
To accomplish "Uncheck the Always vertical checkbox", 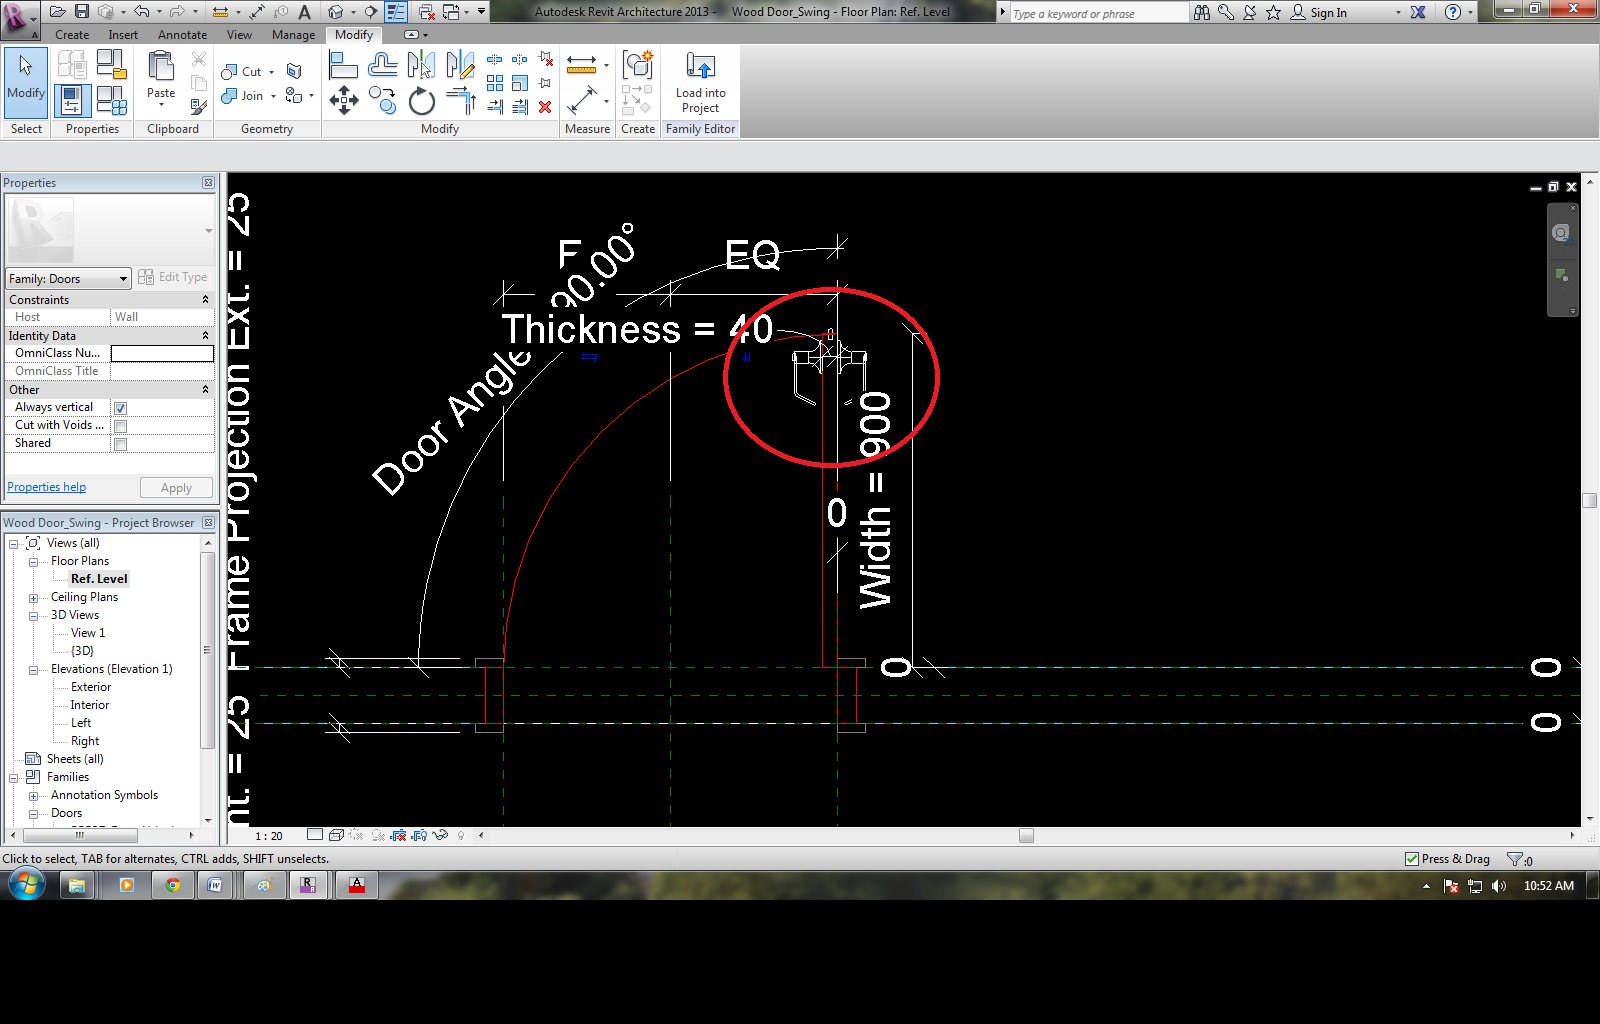I will pos(120,408).
